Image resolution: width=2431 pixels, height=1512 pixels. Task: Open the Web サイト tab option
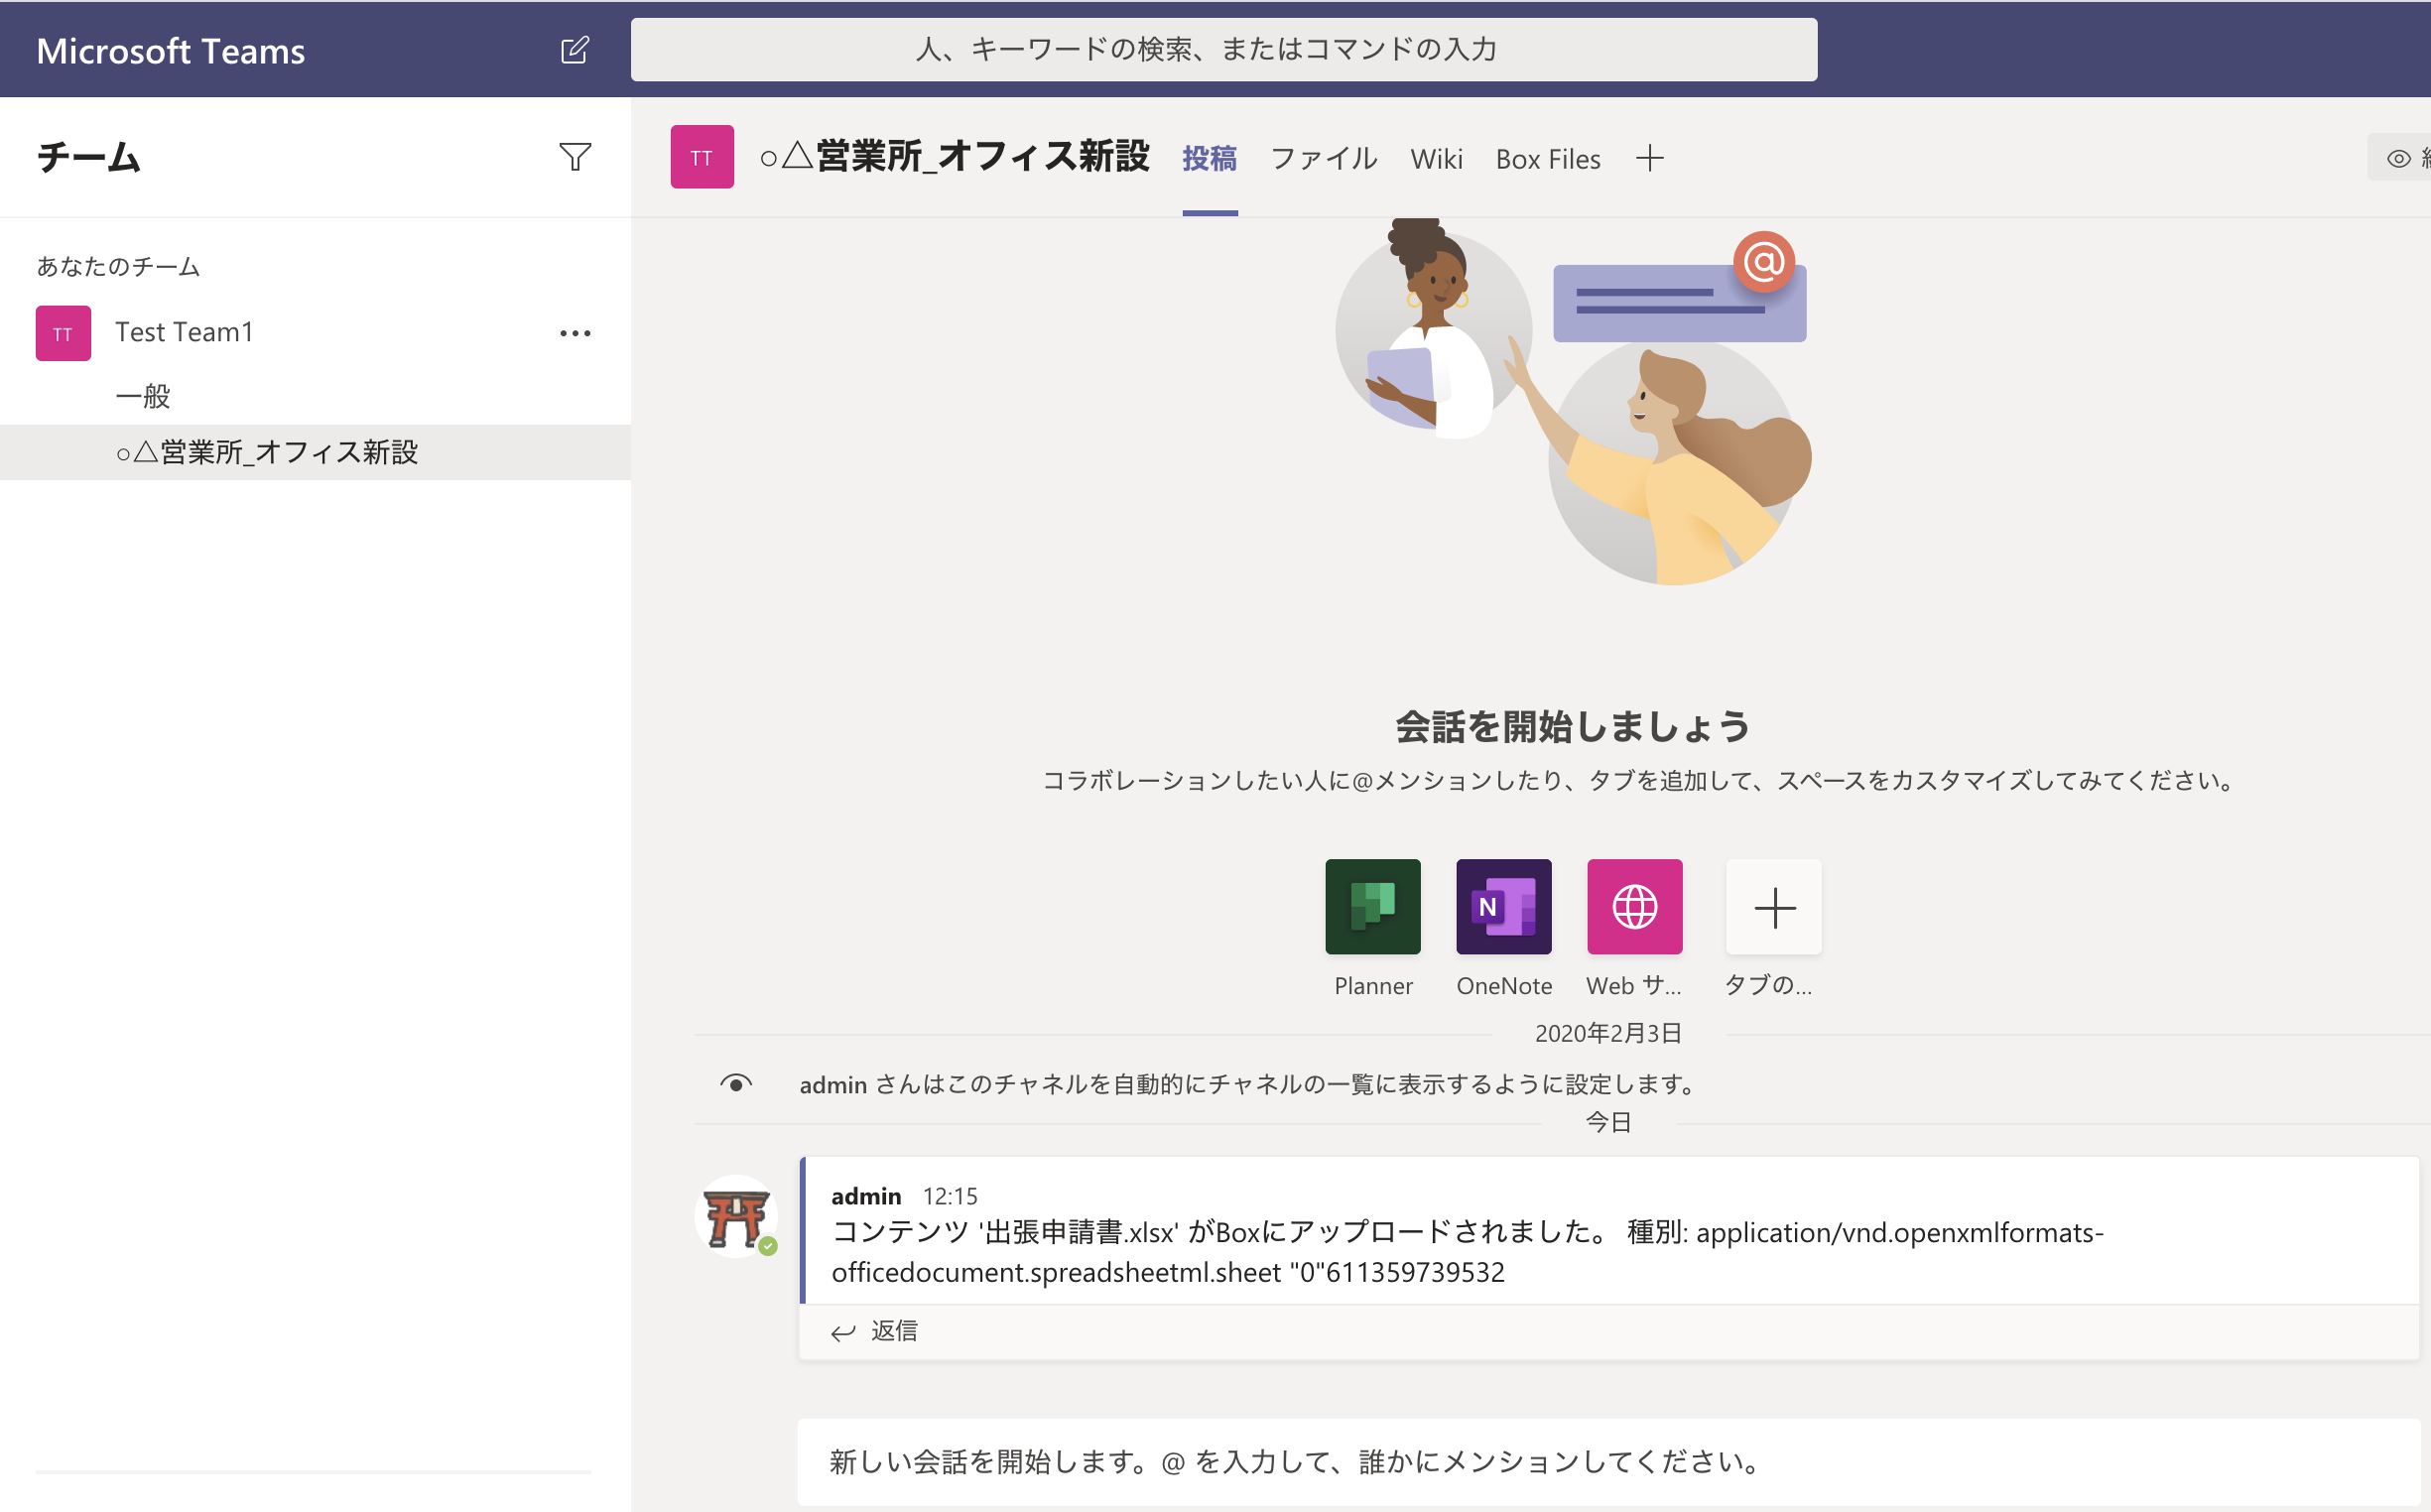pyautogui.click(x=1634, y=907)
